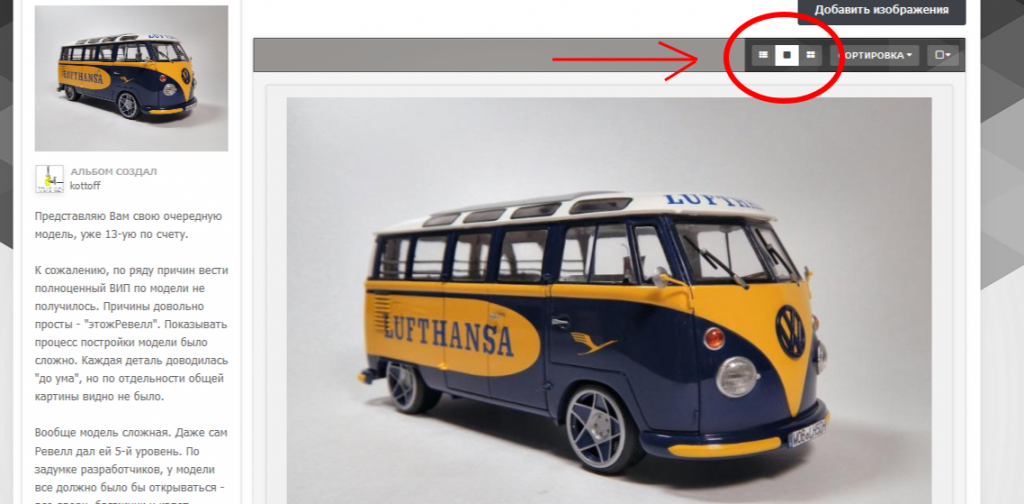This screenshot has height=504, width=1024.
Task: Click the kottoff user avatar icon
Action: tap(50, 179)
